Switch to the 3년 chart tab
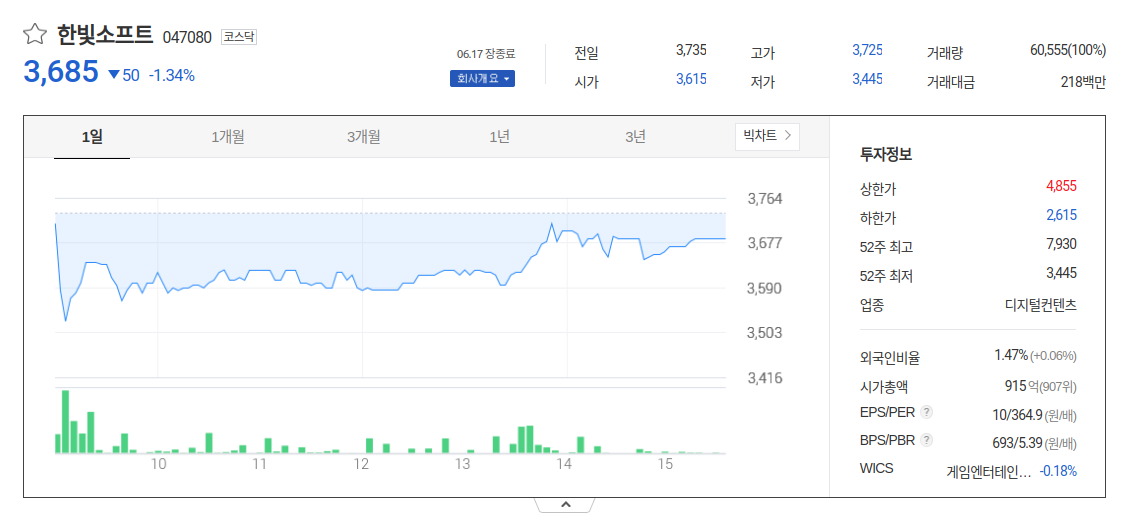This screenshot has width=1127, height=516. coord(635,137)
